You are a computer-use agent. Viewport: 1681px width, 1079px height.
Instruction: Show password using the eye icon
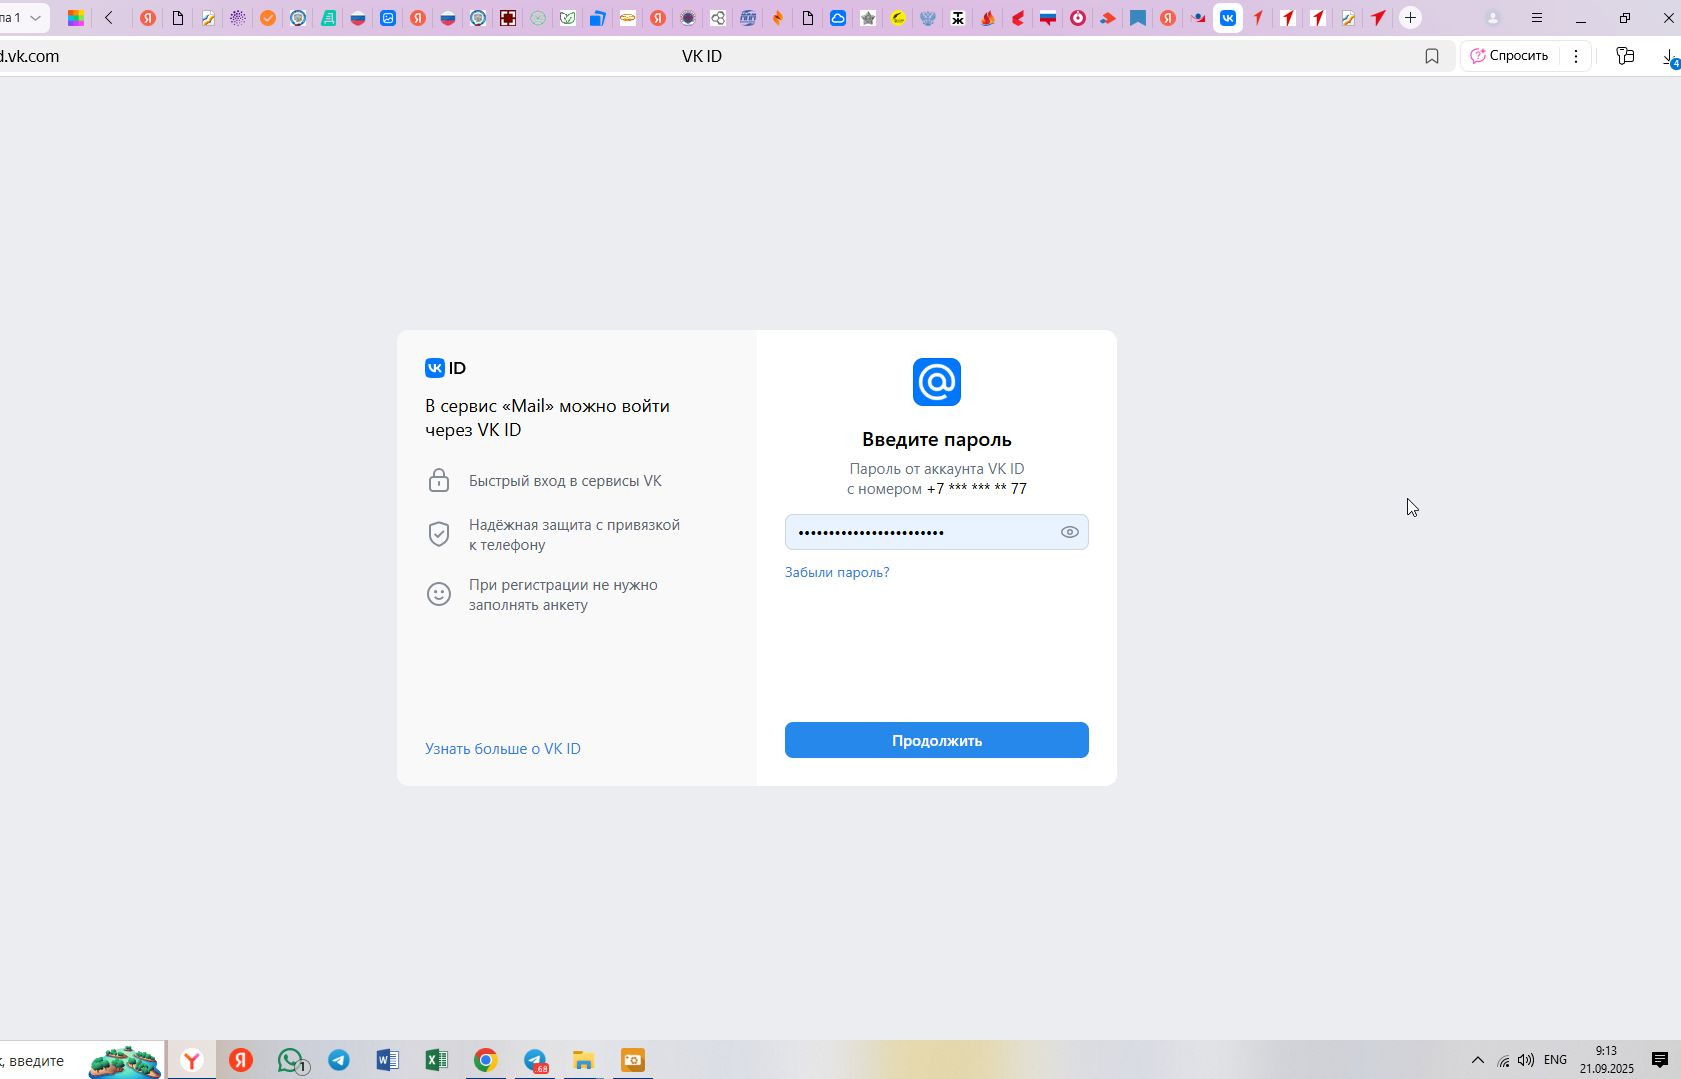pos(1069,532)
